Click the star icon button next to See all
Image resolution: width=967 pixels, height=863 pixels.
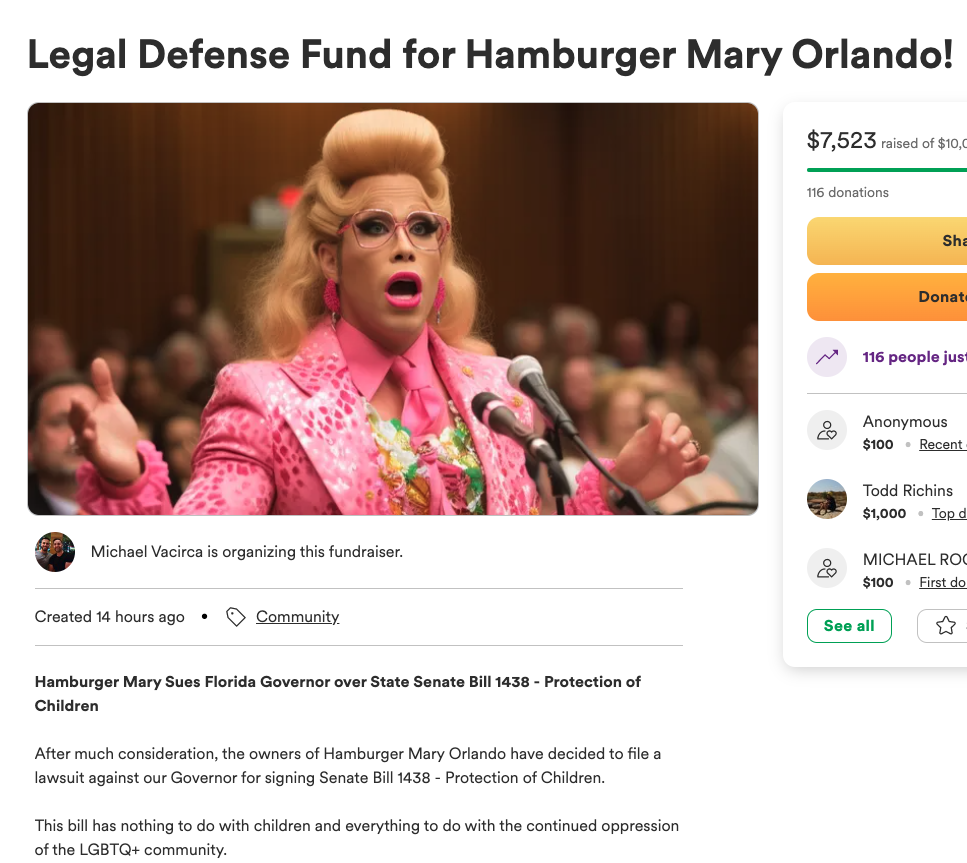pos(944,626)
